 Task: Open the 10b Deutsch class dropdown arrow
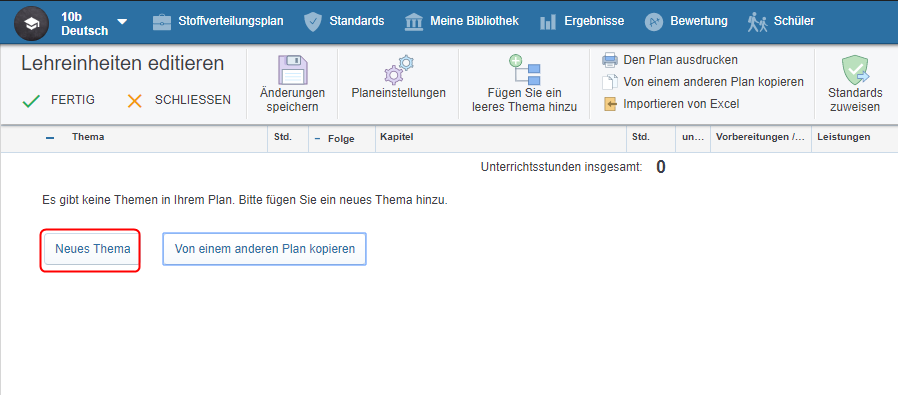[x=122, y=22]
